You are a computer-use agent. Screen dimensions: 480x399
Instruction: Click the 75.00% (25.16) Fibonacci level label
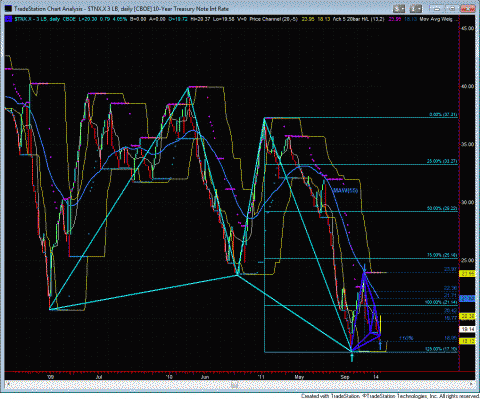pyautogui.click(x=442, y=255)
